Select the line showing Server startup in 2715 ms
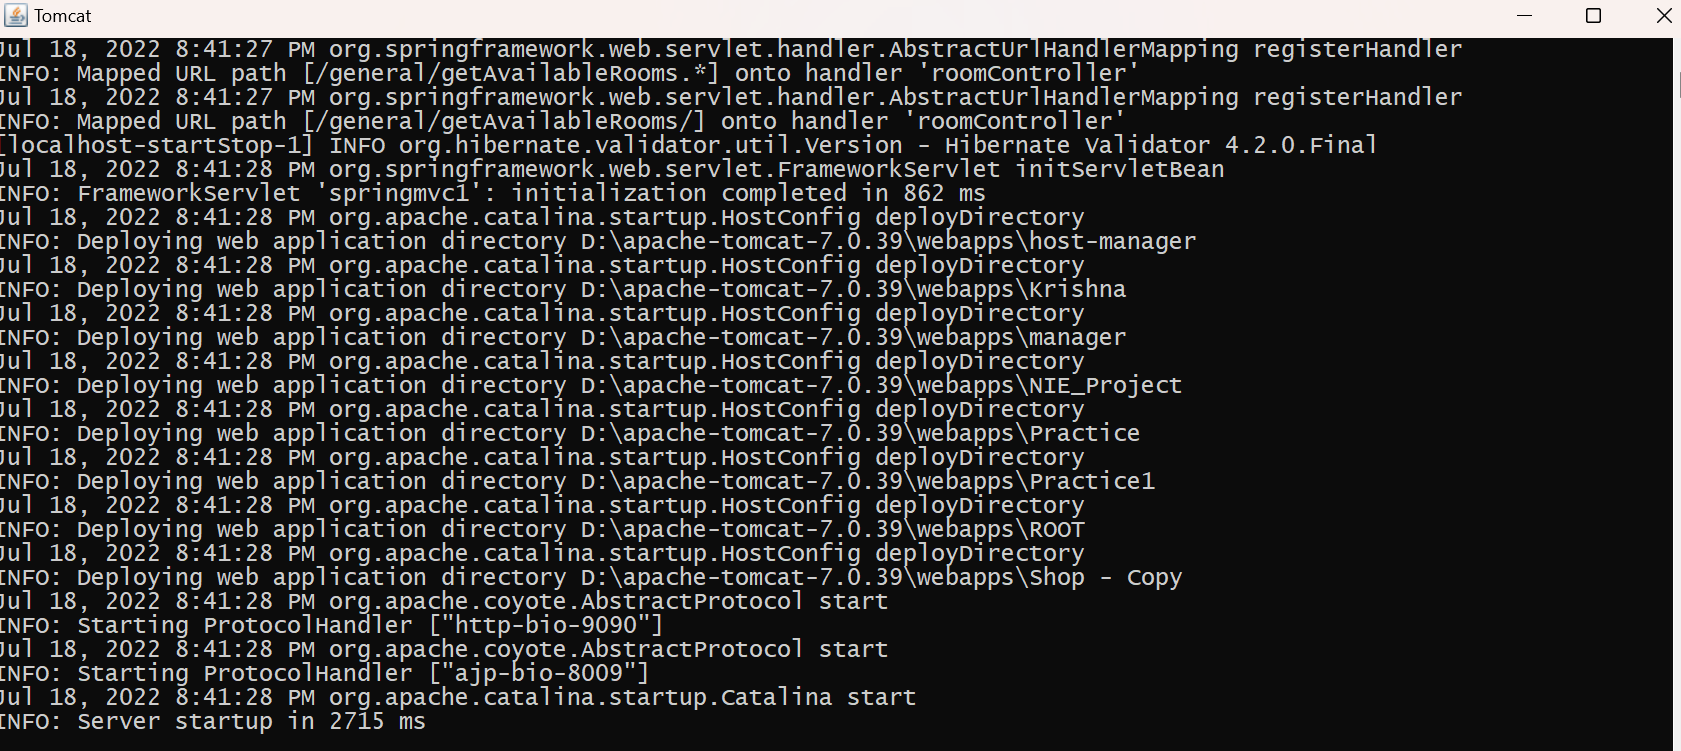Viewport: 1681px width, 751px height. click(x=214, y=721)
